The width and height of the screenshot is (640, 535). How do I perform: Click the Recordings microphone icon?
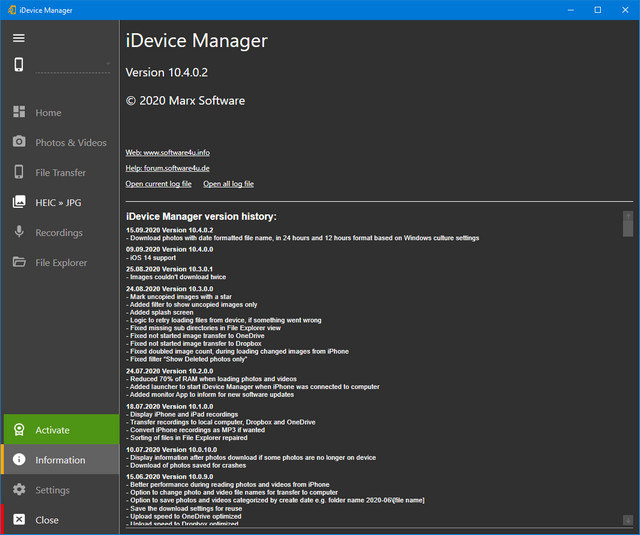pyautogui.click(x=19, y=233)
